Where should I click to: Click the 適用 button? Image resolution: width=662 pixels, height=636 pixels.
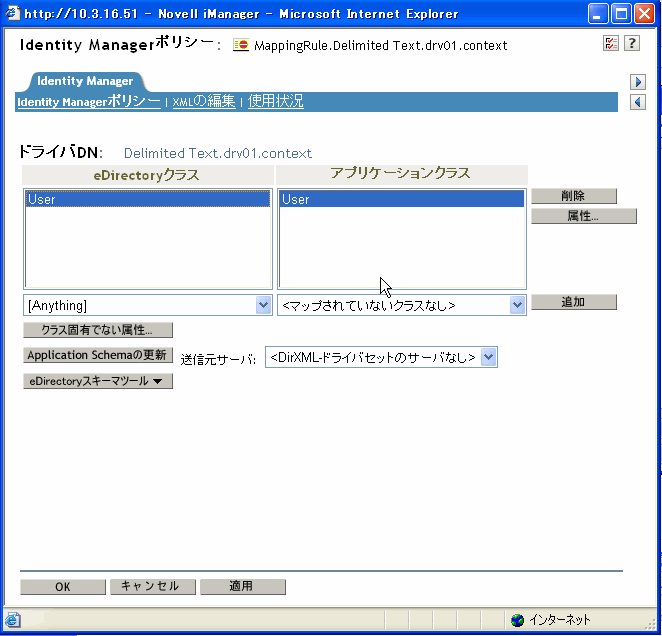(x=243, y=587)
